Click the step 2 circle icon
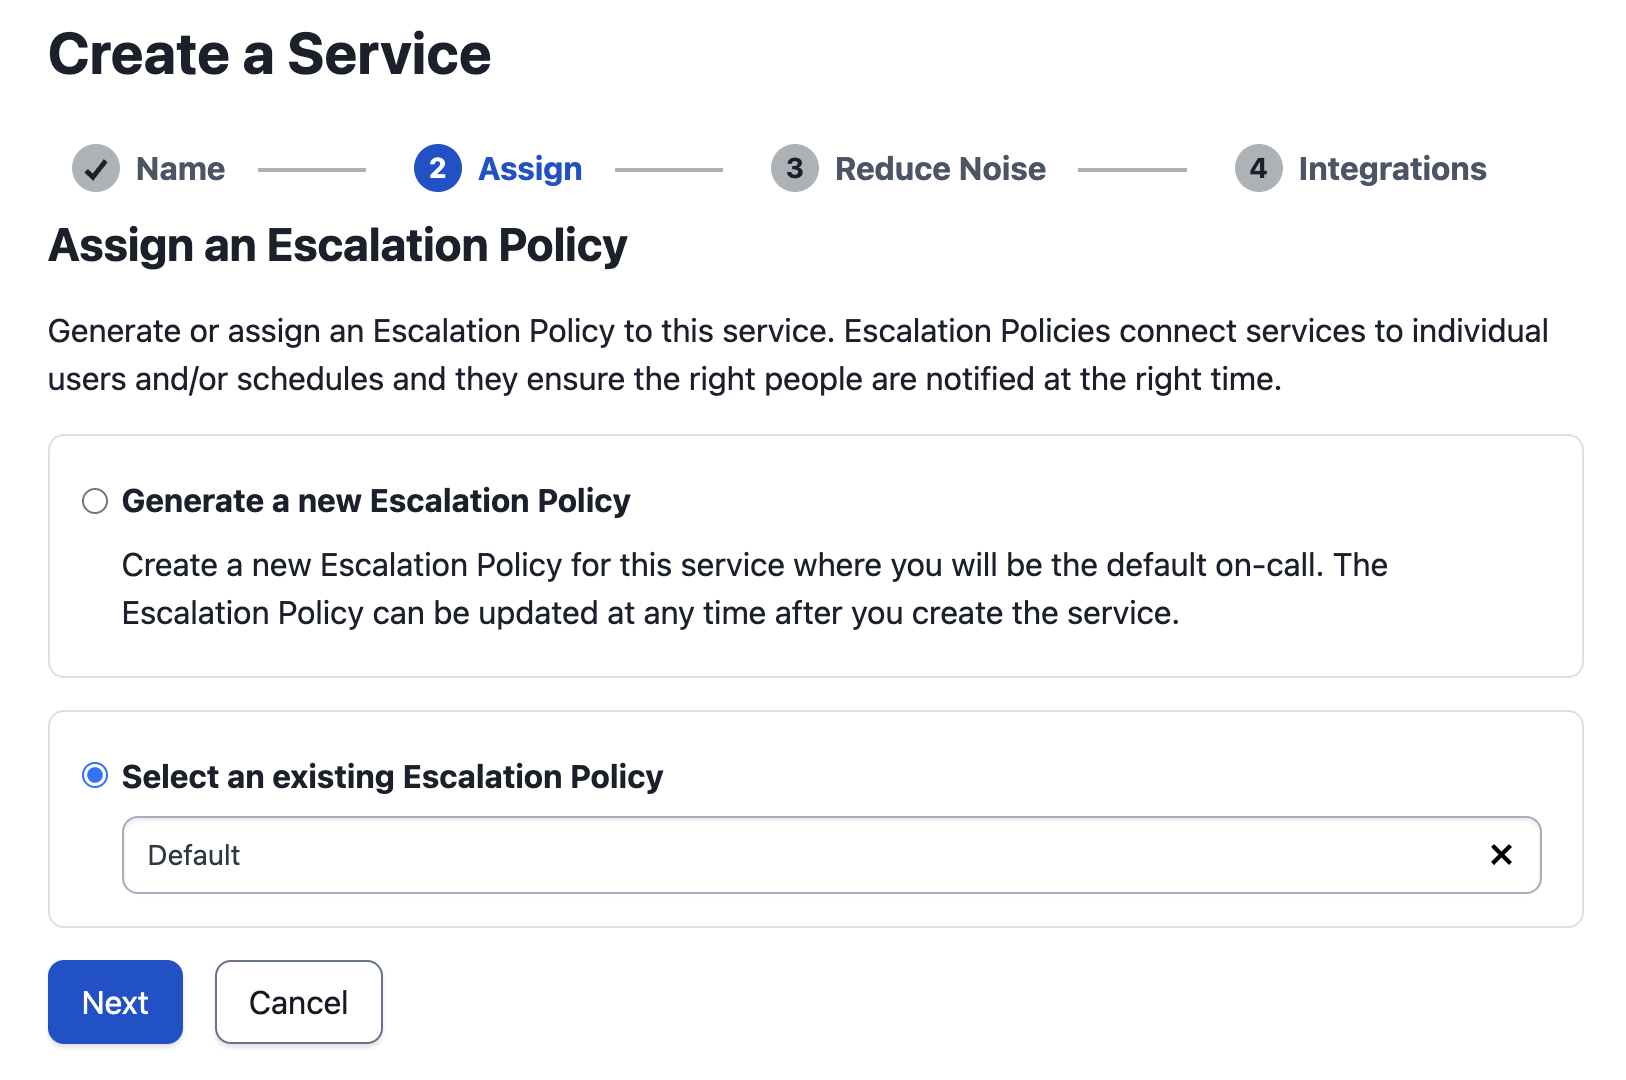This screenshot has width=1626, height=1080. tap(438, 168)
